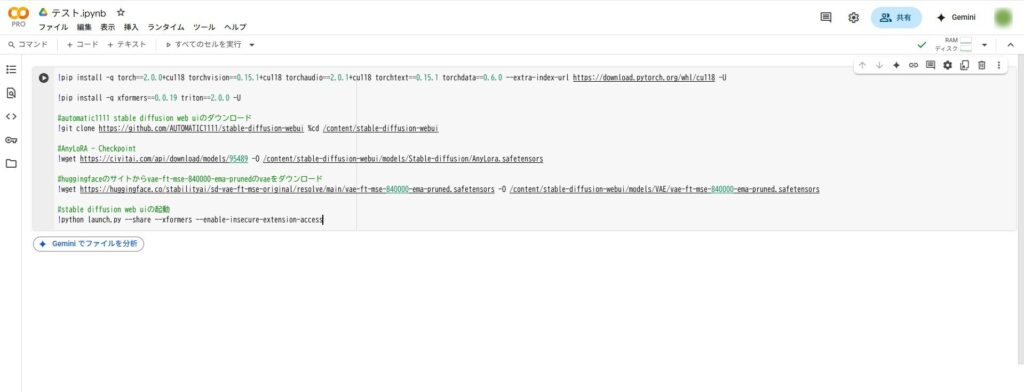Delete the cell with trash icon
The height and width of the screenshot is (392, 1024).
click(981, 65)
